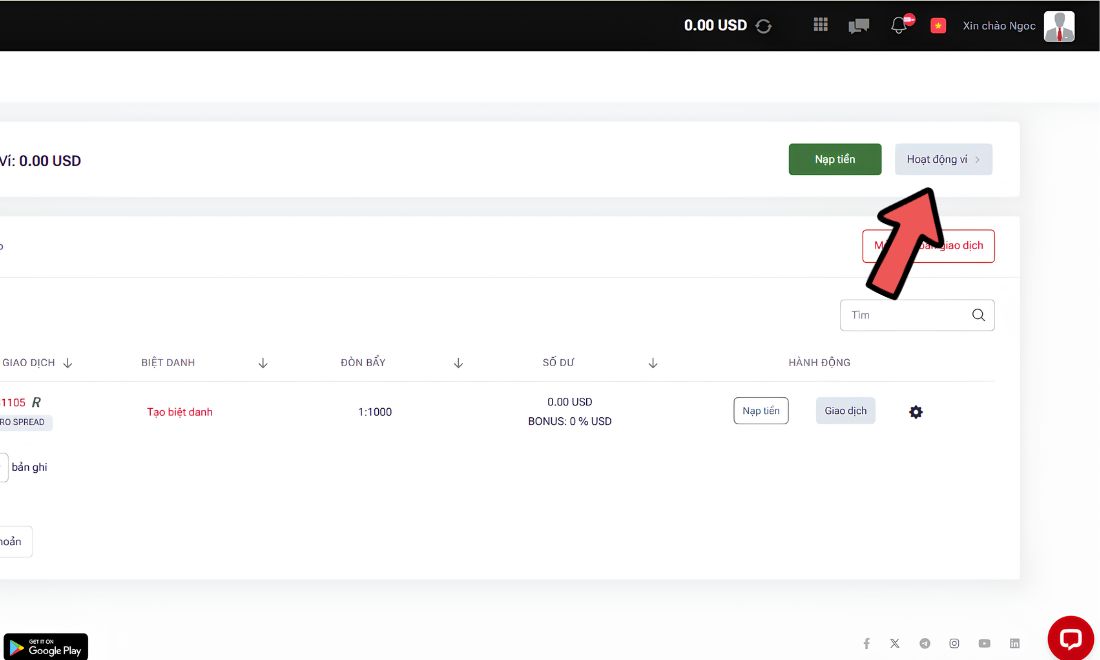Image resolution: width=1100 pixels, height=660 pixels.
Task: Visit the Telegram social link
Action: pos(925,643)
